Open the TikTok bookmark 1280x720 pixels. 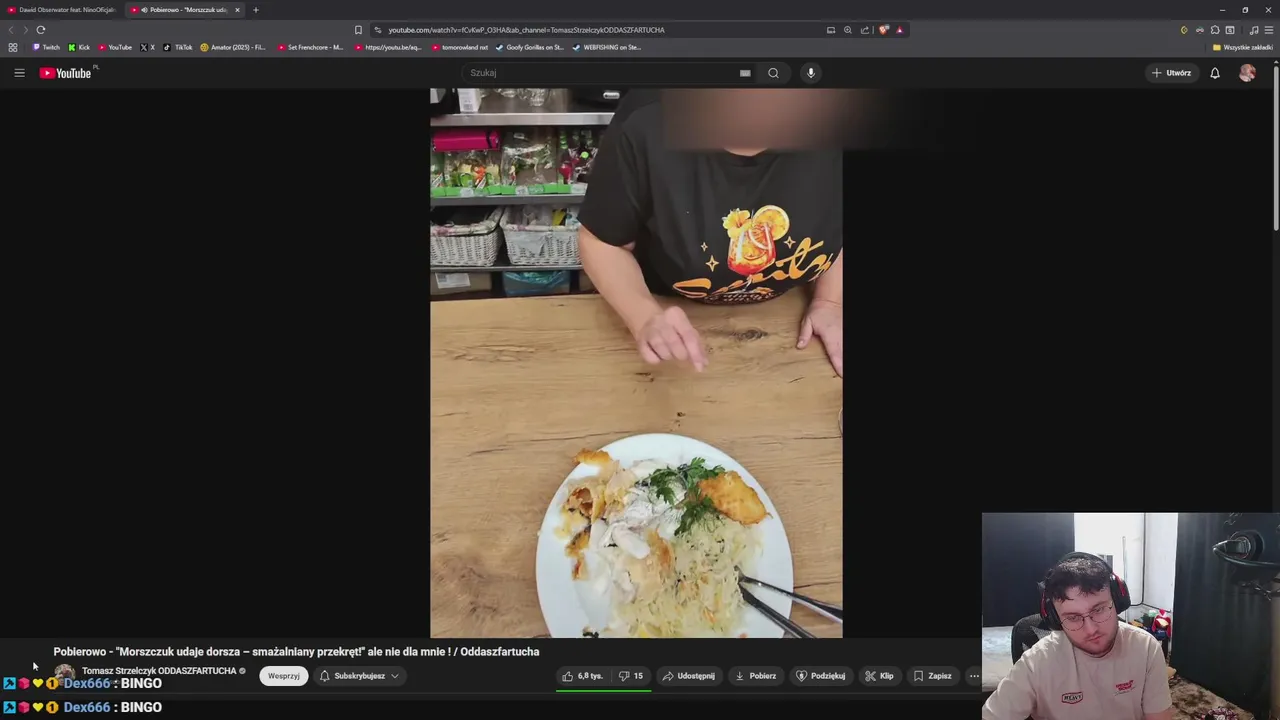(177, 47)
